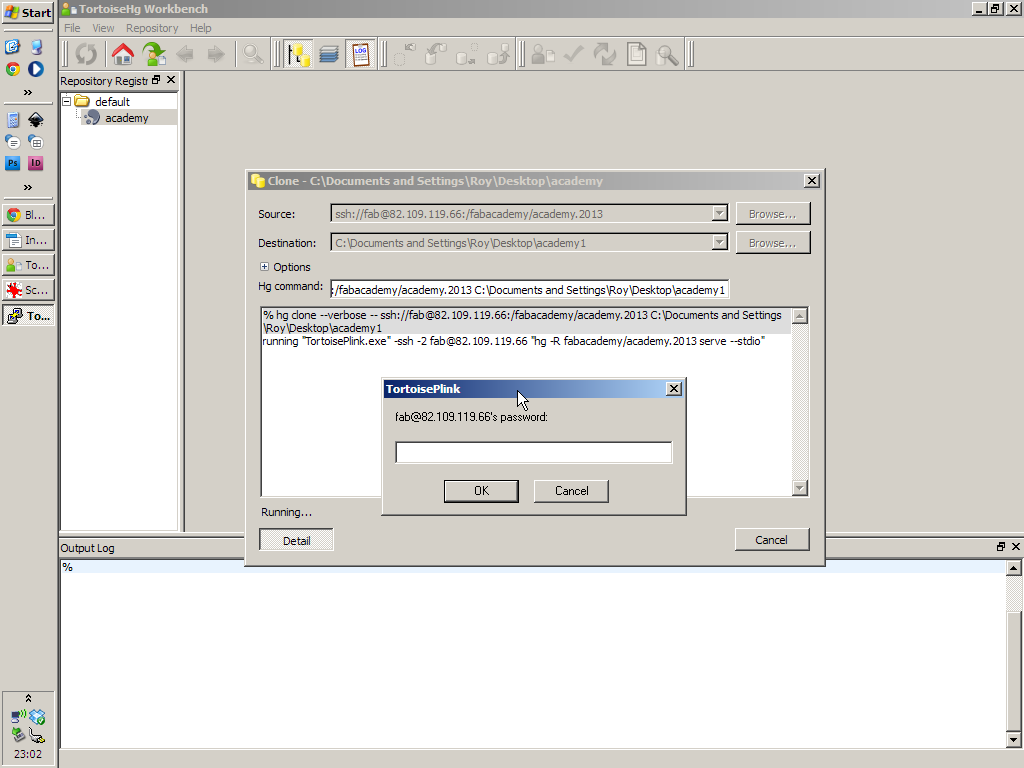Close the Output Log panel
Viewport: 1024px width, 768px height.
point(1016,547)
